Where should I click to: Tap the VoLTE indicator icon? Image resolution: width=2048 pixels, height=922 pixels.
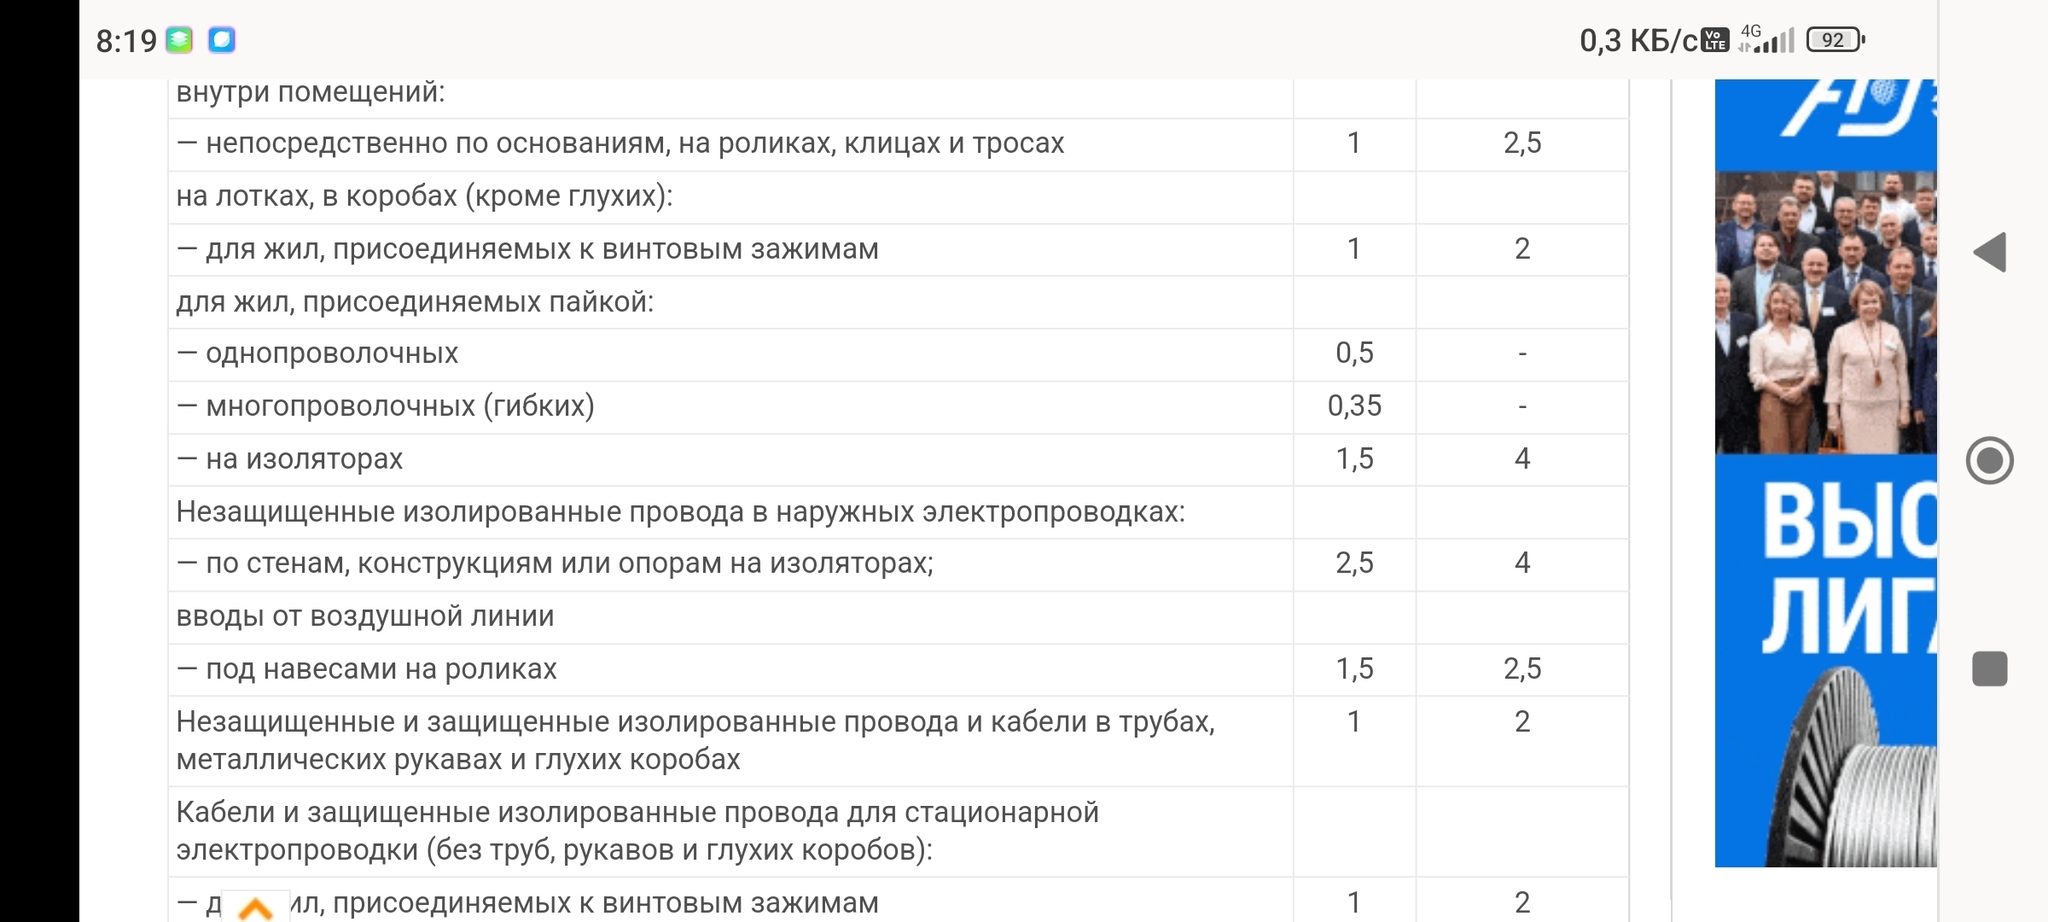pyautogui.click(x=1715, y=40)
